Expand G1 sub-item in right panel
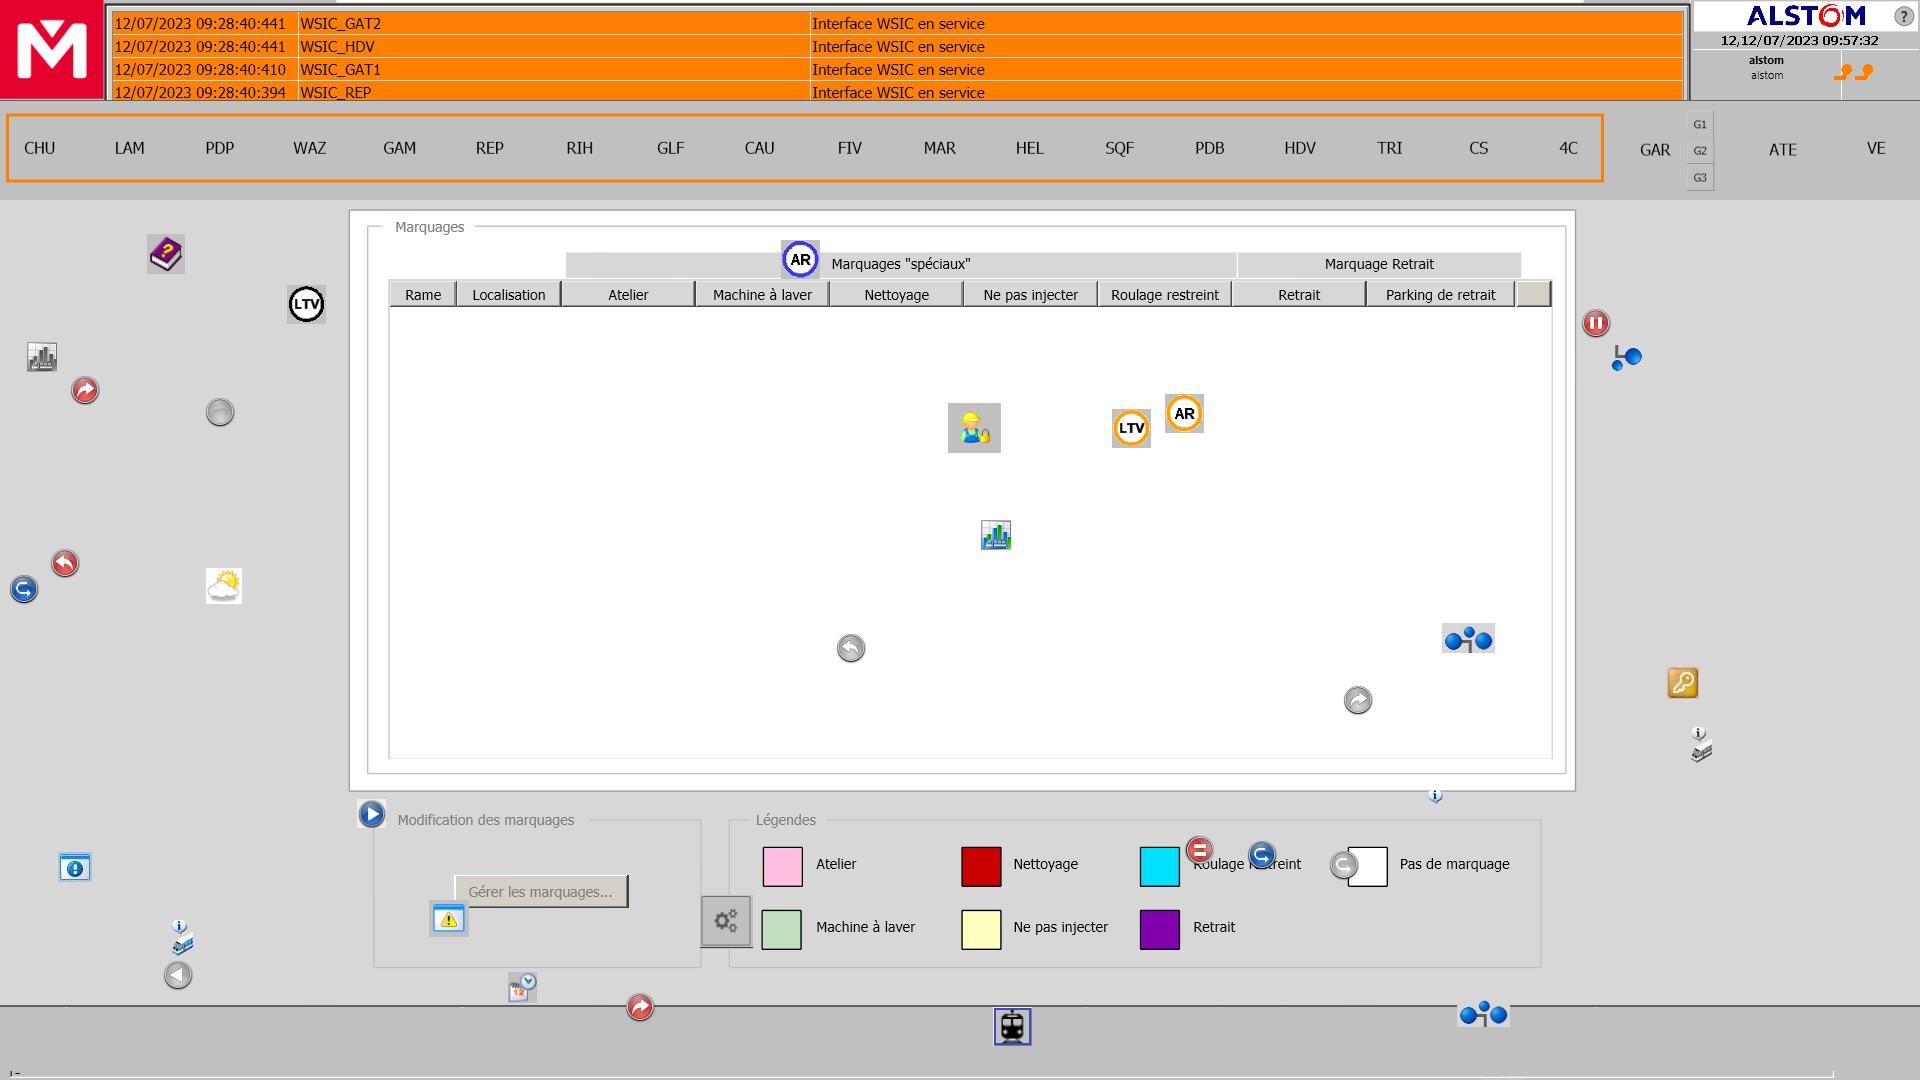The width and height of the screenshot is (1920, 1080). (x=1700, y=124)
